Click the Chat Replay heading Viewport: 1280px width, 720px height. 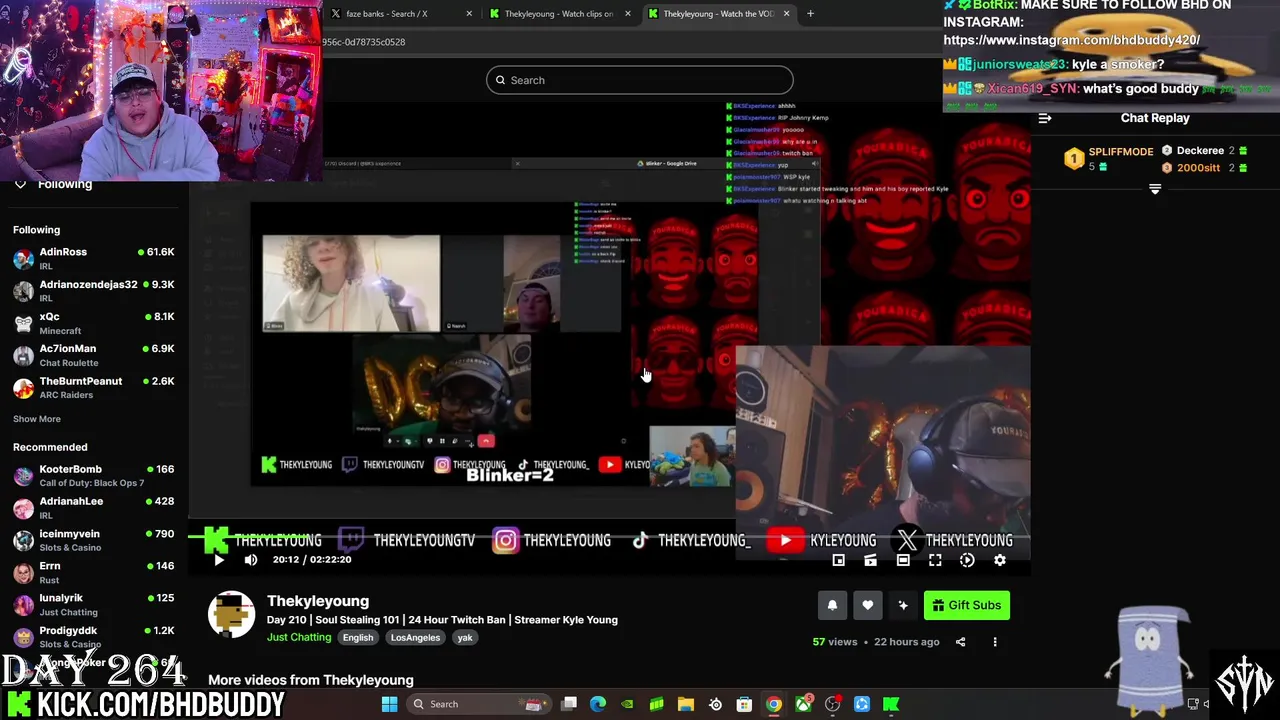[1155, 118]
